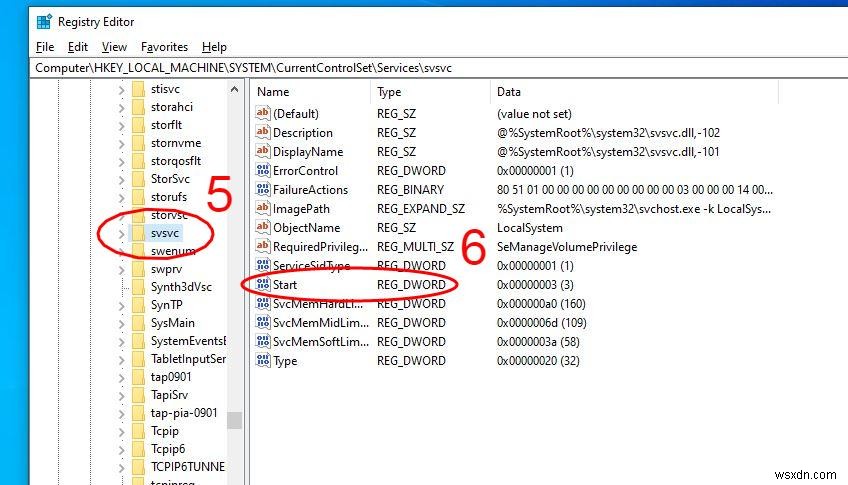848x485 pixels.
Task: Expand the svsvc key
Action: coord(122,234)
